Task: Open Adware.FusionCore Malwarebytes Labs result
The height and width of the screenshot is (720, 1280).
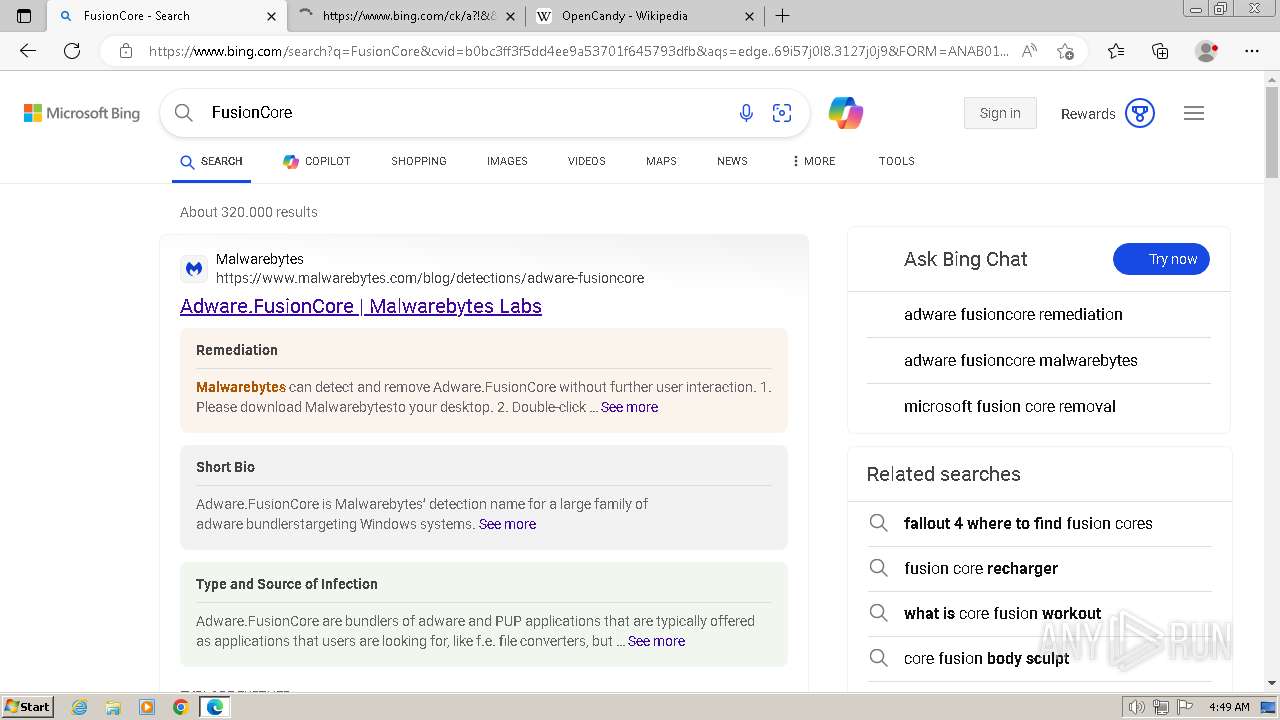Action: 361,306
